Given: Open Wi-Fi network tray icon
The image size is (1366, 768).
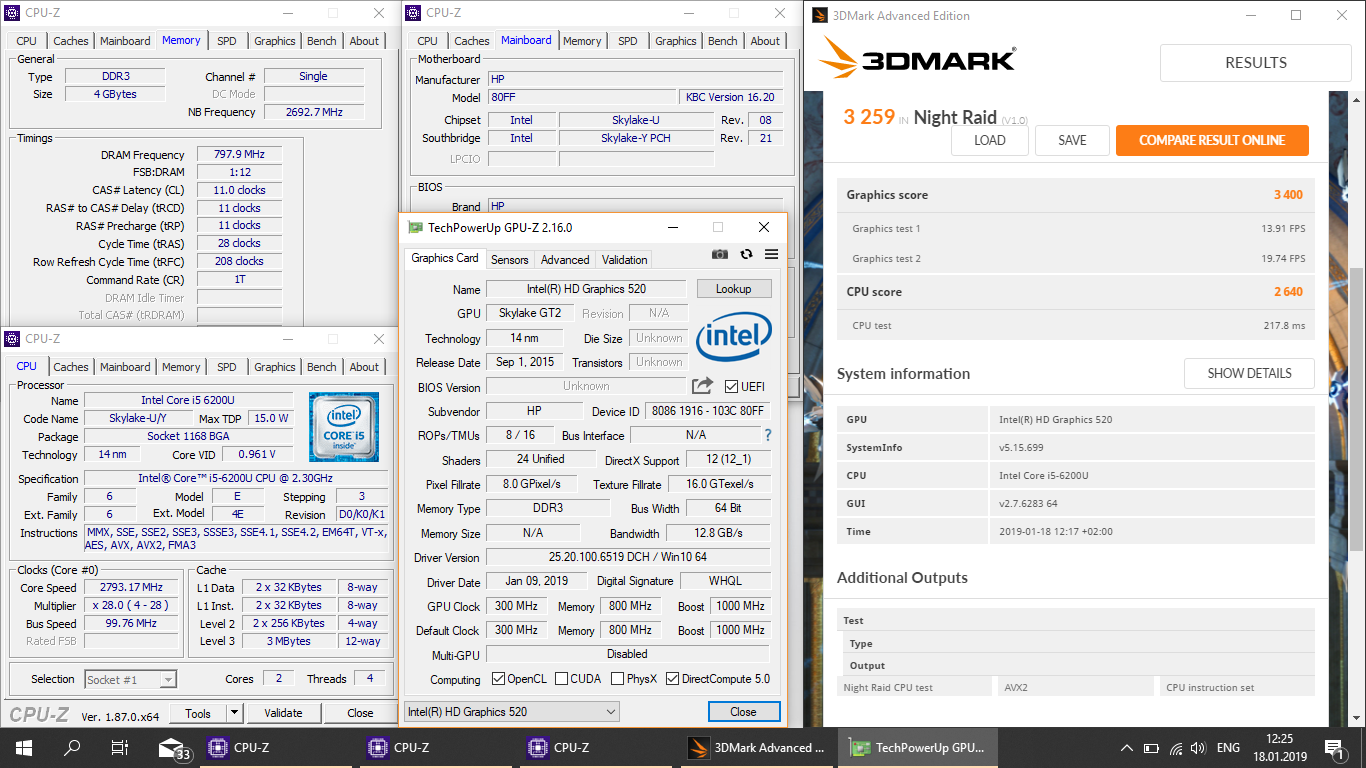Looking at the screenshot, I should point(1176,747).
